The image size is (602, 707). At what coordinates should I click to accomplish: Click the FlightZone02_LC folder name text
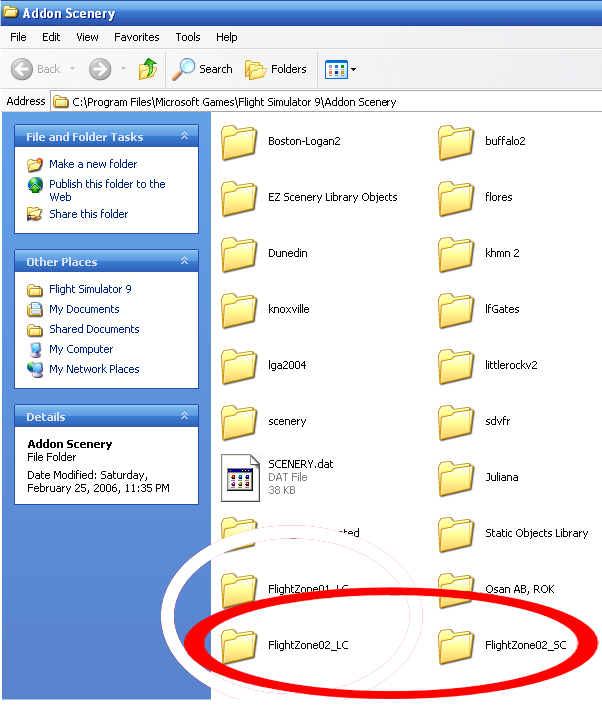[308, 645]
